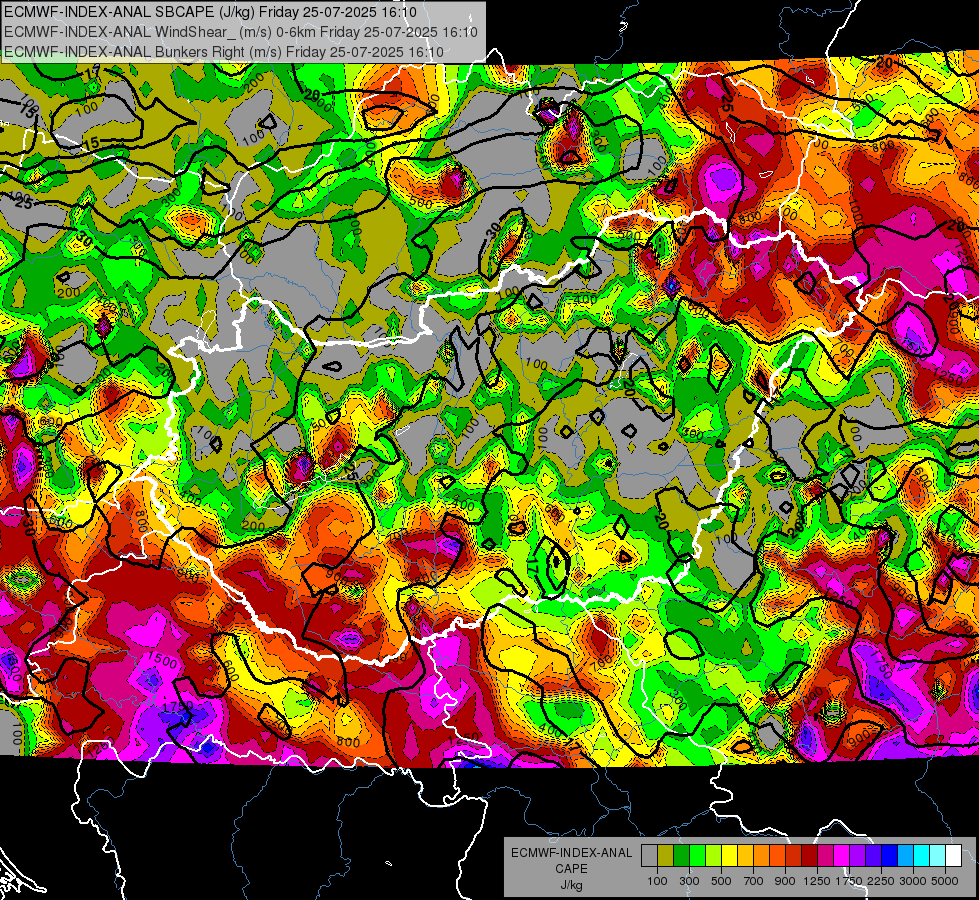Click the purple swatch right of 1750
The width and height of the screenshot is (979, 900).
[x=858, y=855]
